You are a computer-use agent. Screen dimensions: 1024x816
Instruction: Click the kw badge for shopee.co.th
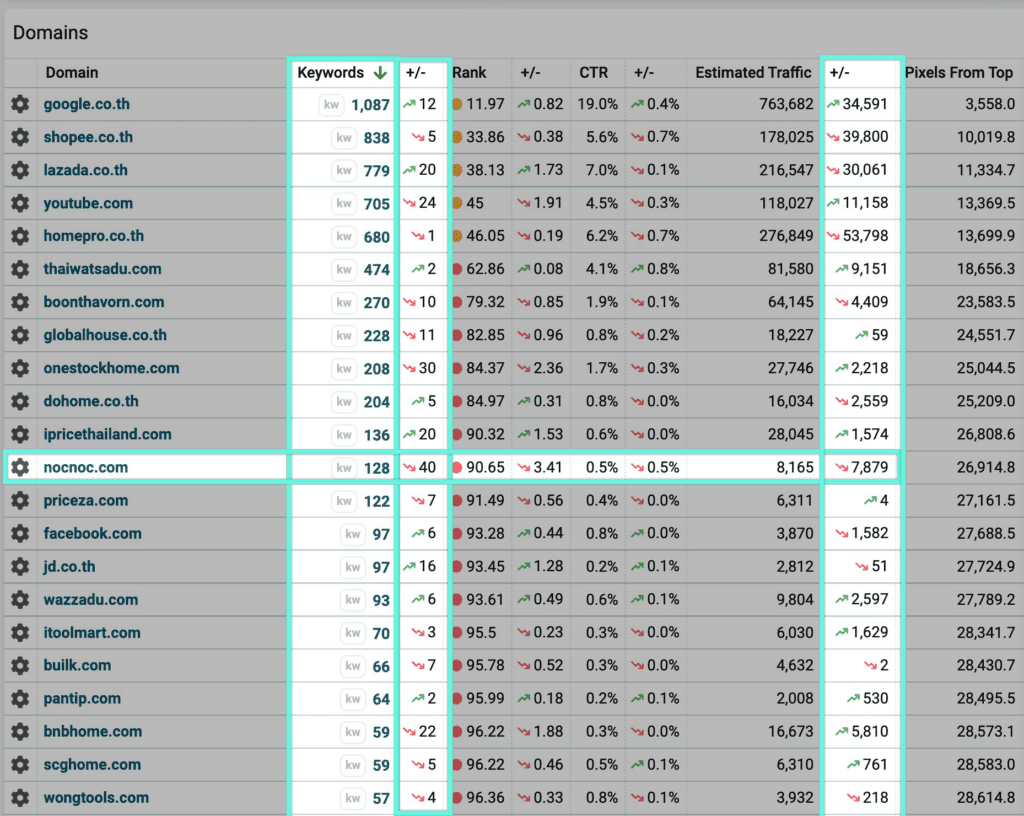tap(344, 138)
